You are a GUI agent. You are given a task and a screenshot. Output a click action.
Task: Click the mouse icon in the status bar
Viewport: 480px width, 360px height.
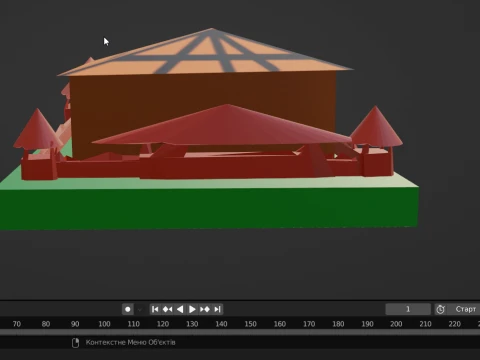76,343
